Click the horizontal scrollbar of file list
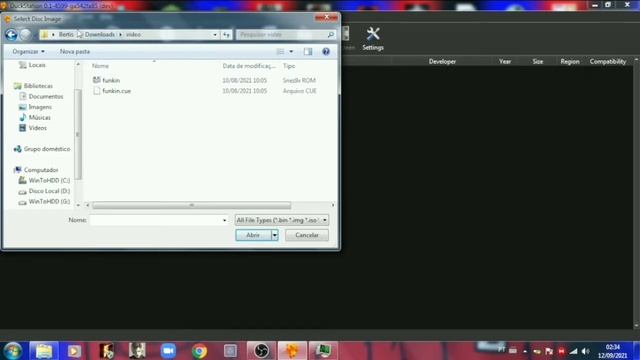This screenshot has height=360, width=640. tap(191, 205)
